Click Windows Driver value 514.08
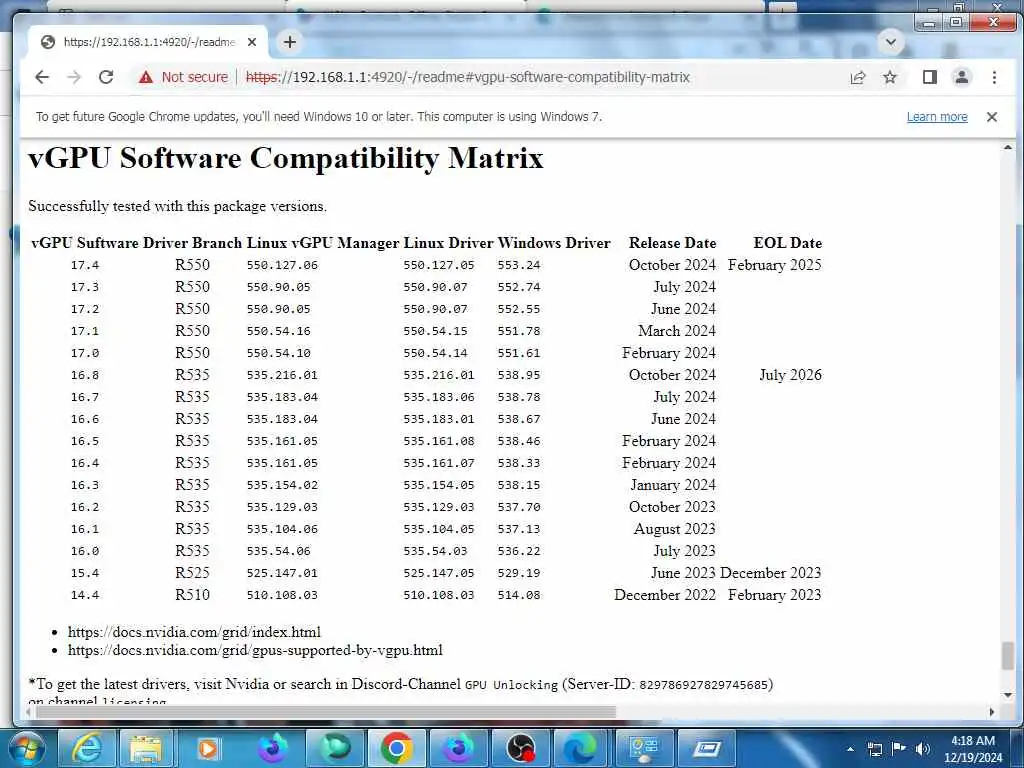1024x768 pixels. click(x=519, y=595)
